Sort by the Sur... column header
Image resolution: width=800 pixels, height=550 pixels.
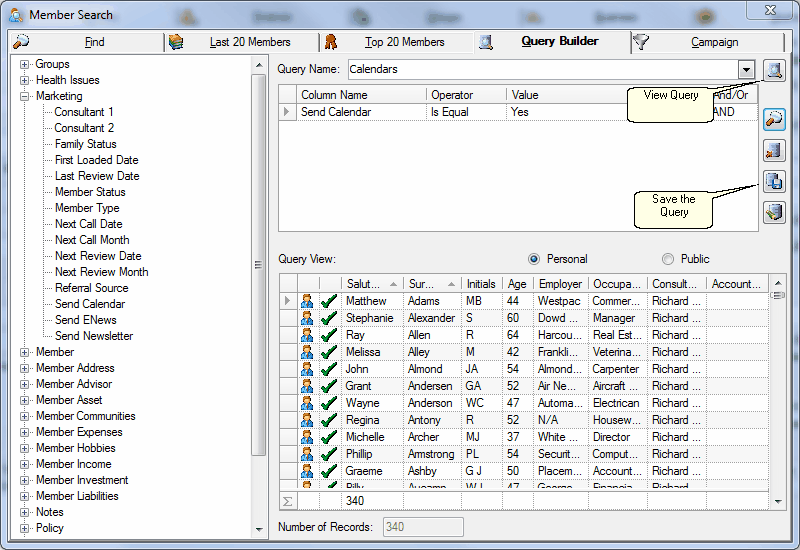[432, 284]
